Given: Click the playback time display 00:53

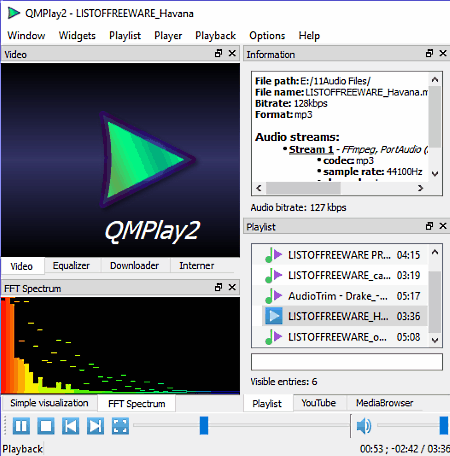Looking at the screenshot, I should tap(372, 449).
